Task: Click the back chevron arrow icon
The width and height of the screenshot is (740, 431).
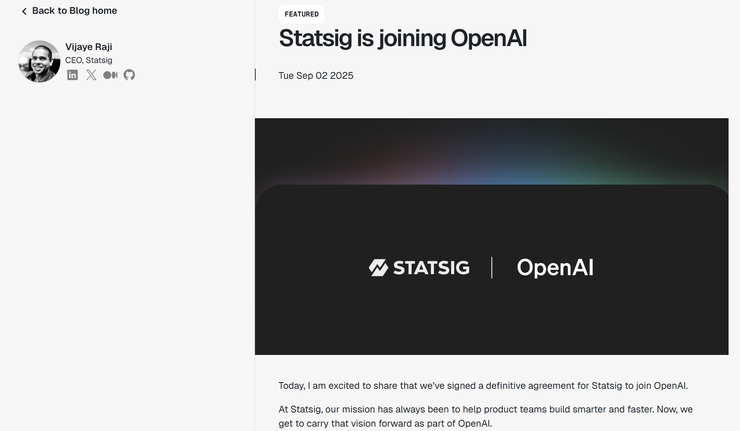Action: point(24,11)
